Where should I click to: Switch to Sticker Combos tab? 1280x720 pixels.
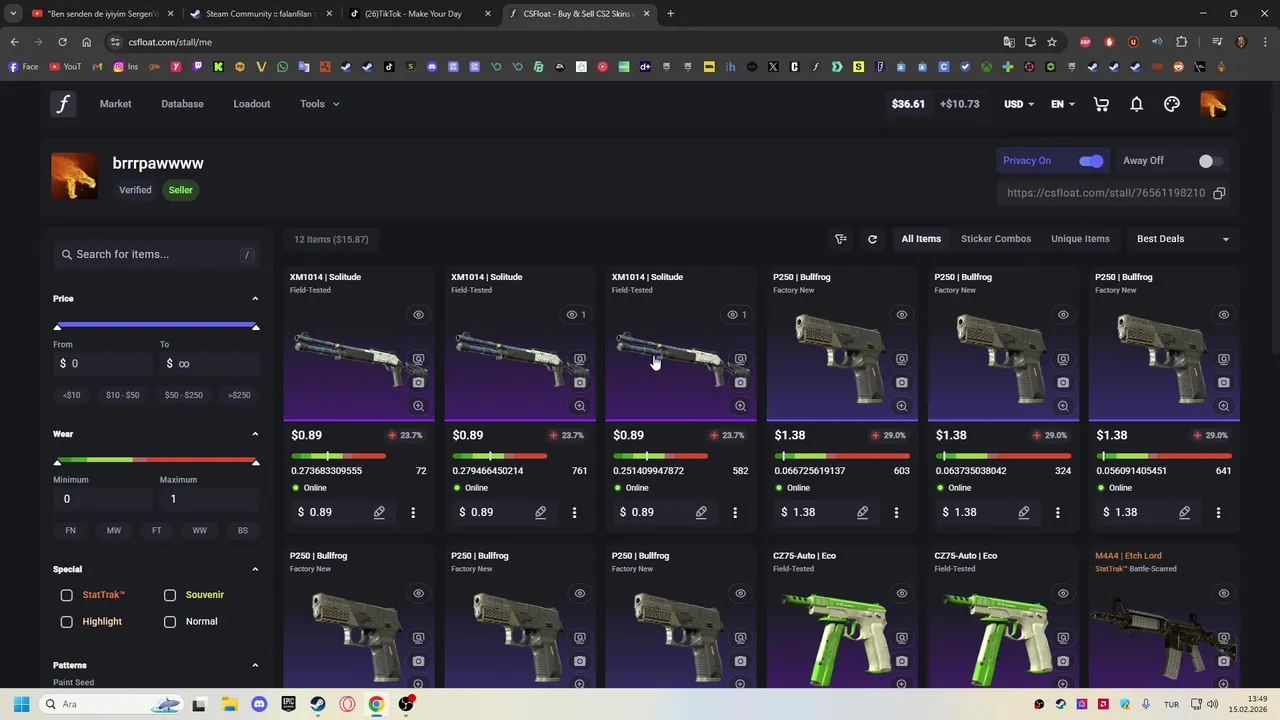[996, 239]
